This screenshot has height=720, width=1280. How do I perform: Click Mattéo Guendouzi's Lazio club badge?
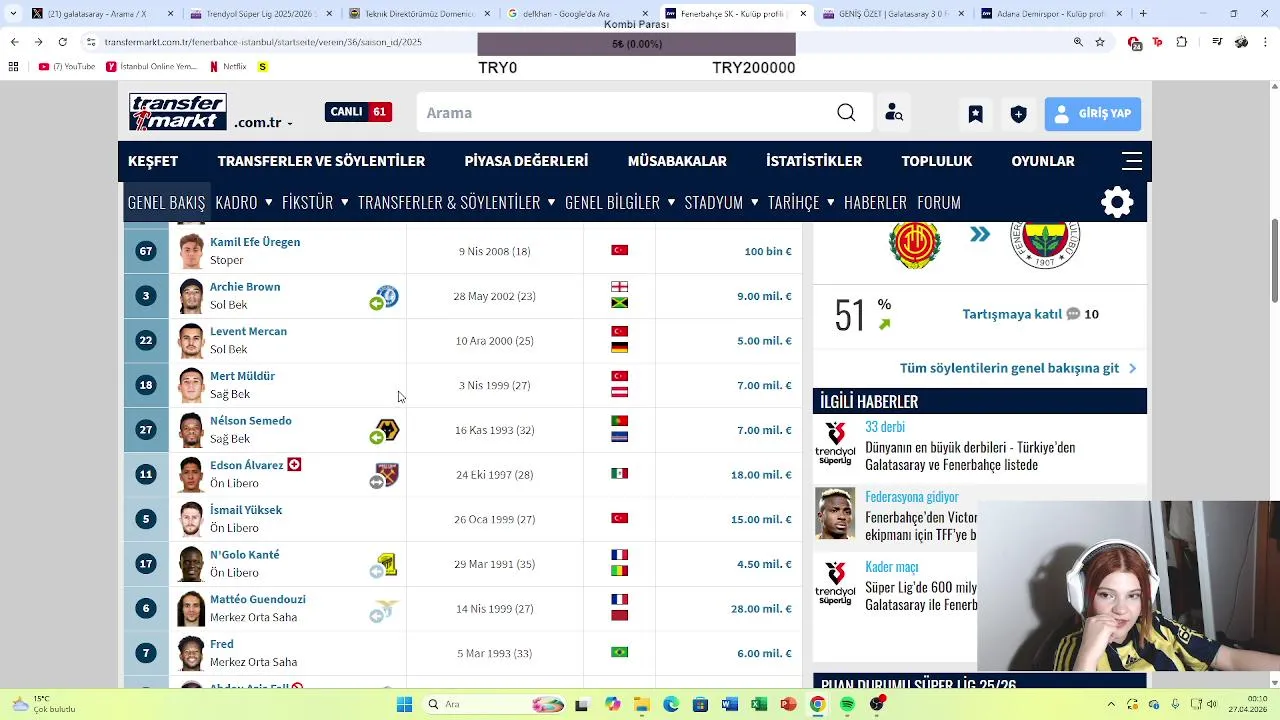pos(386,609)
